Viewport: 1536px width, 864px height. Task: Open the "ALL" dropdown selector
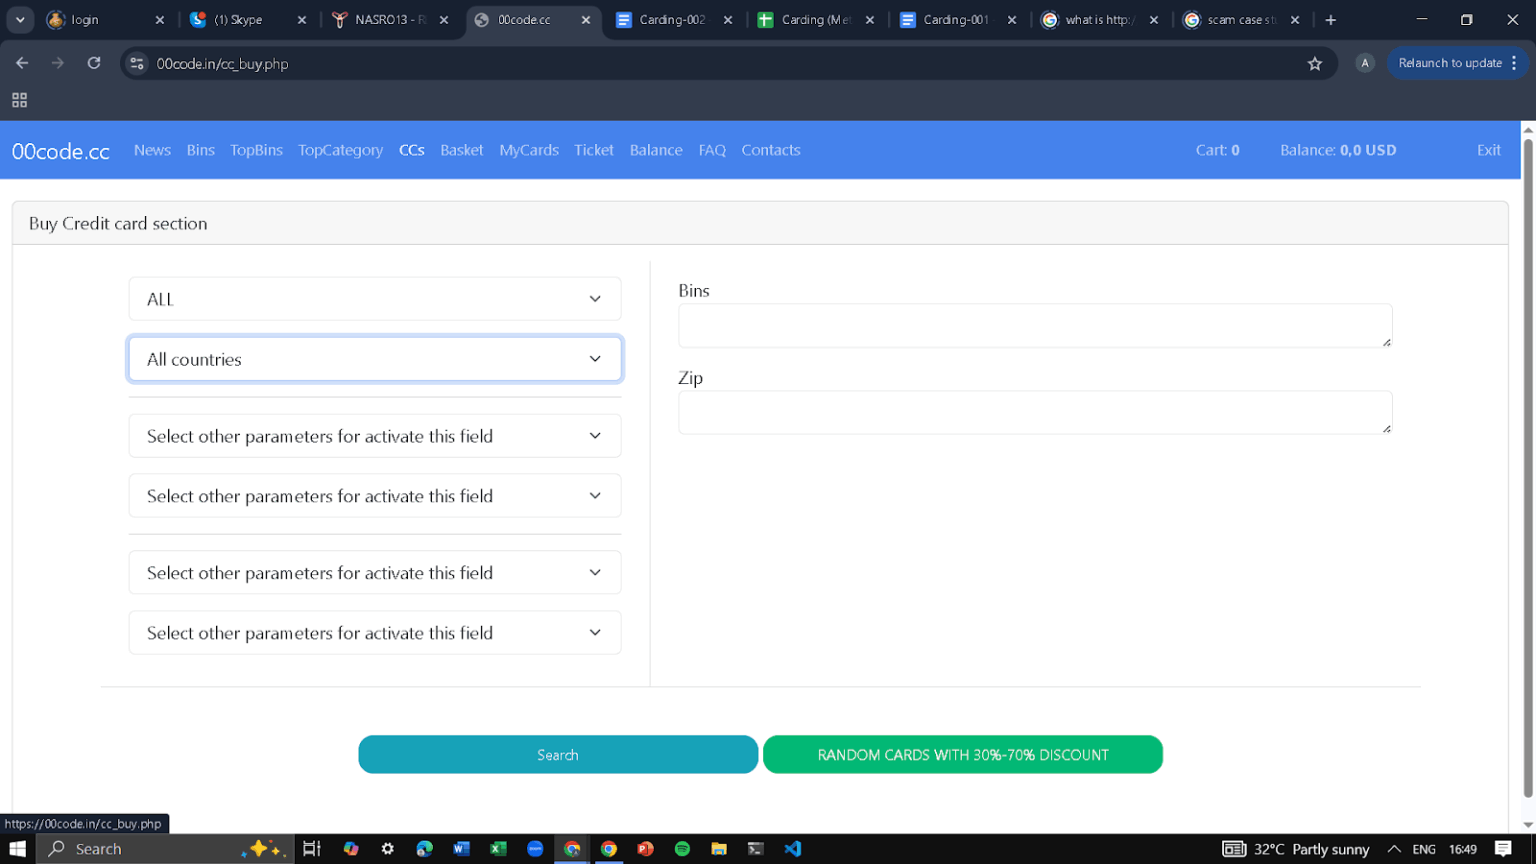(x=374, y=298)
